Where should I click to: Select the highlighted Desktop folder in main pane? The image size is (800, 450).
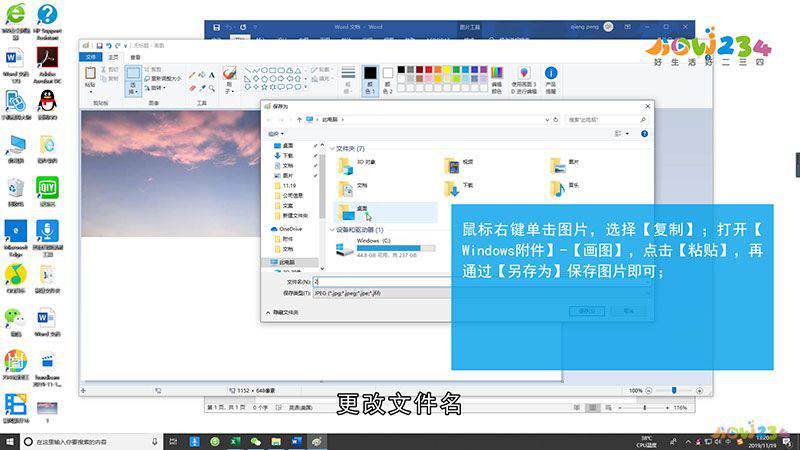386,212
